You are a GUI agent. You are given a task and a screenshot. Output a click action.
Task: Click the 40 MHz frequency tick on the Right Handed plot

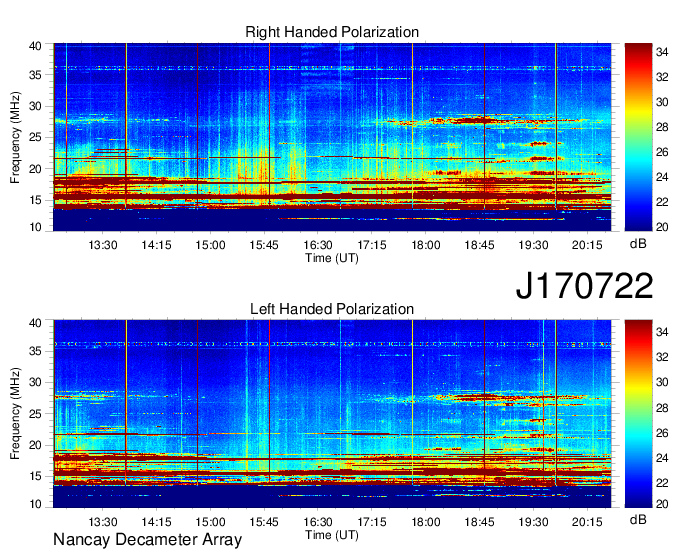[x=35, y=46]
